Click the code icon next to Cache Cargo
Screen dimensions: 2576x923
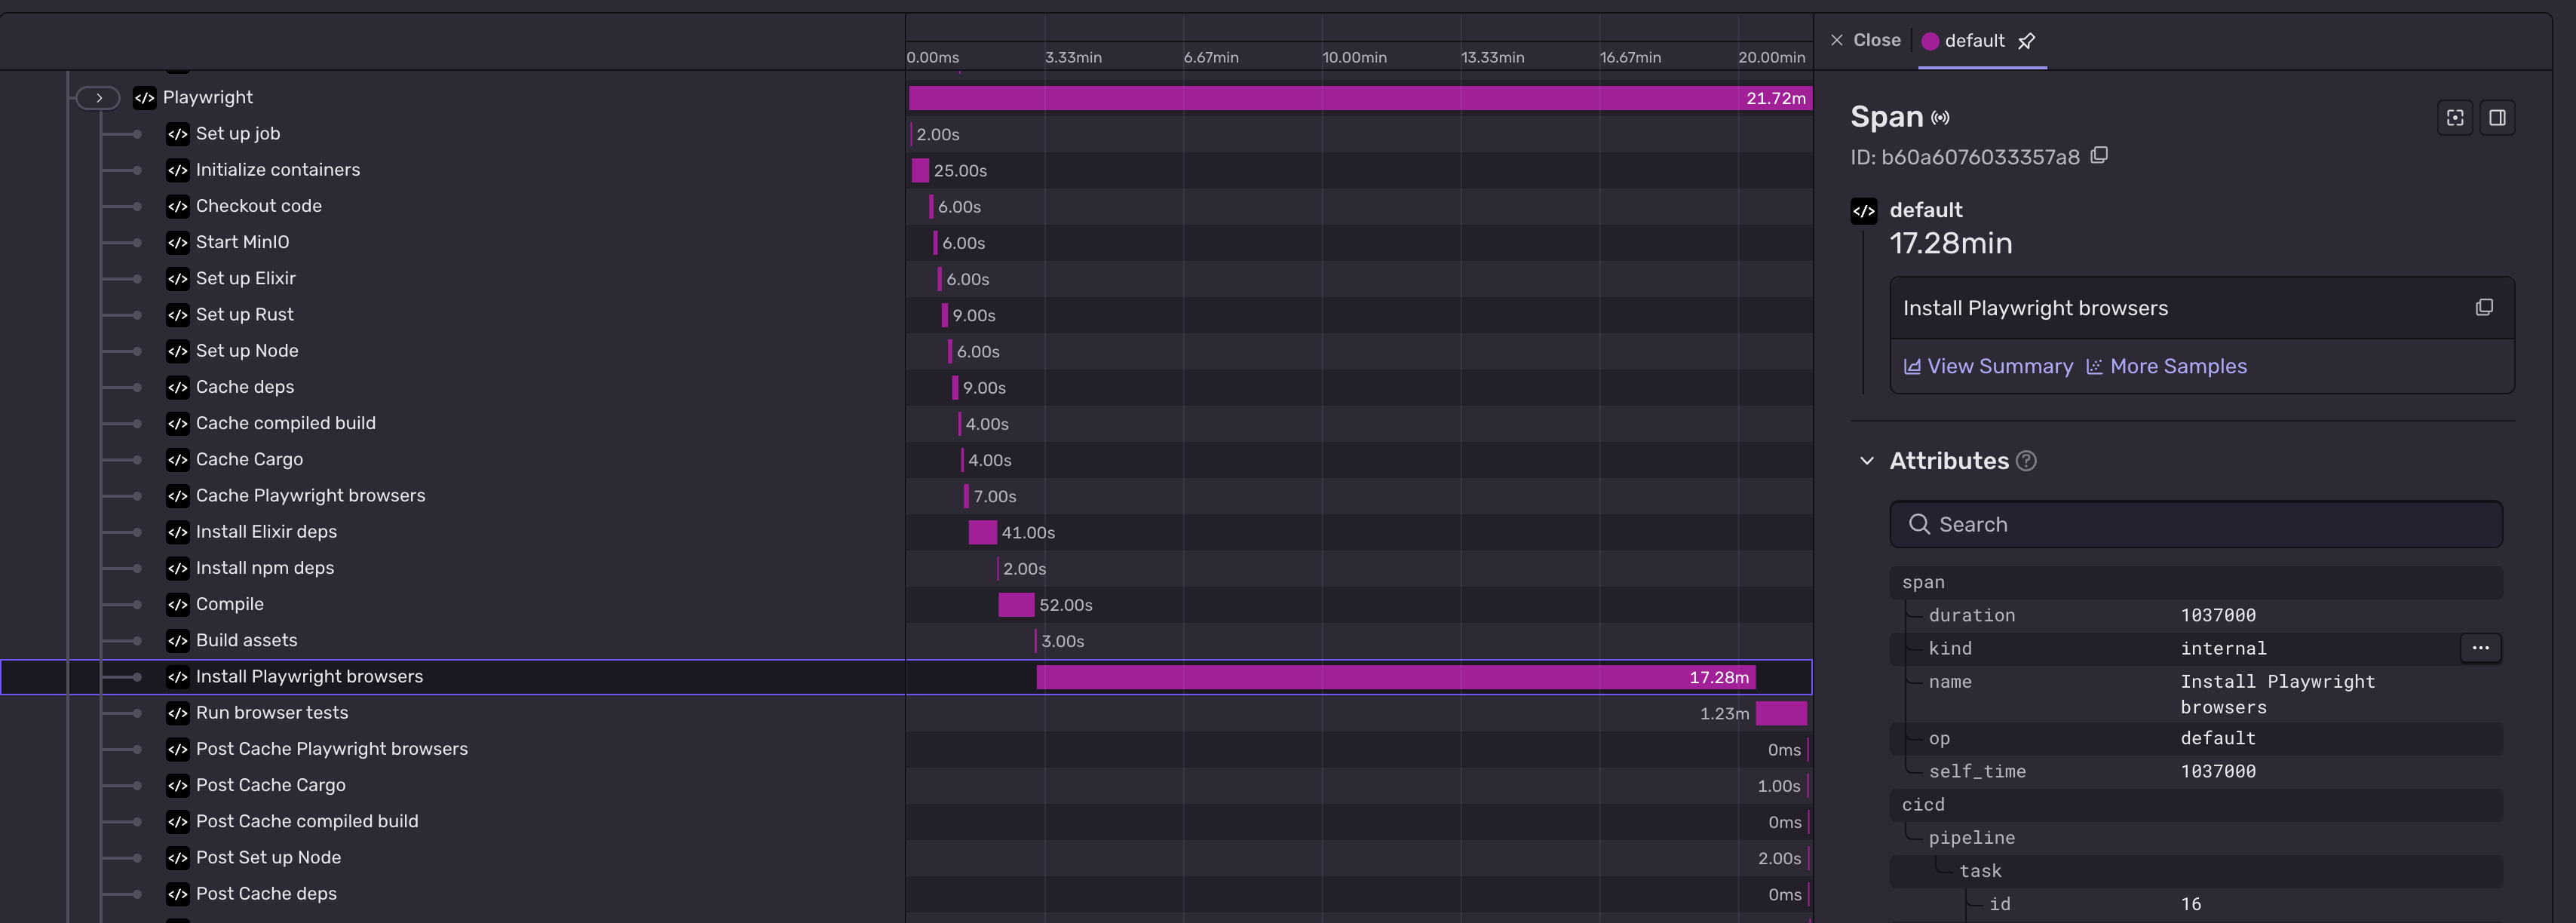(x=177, y=460)
